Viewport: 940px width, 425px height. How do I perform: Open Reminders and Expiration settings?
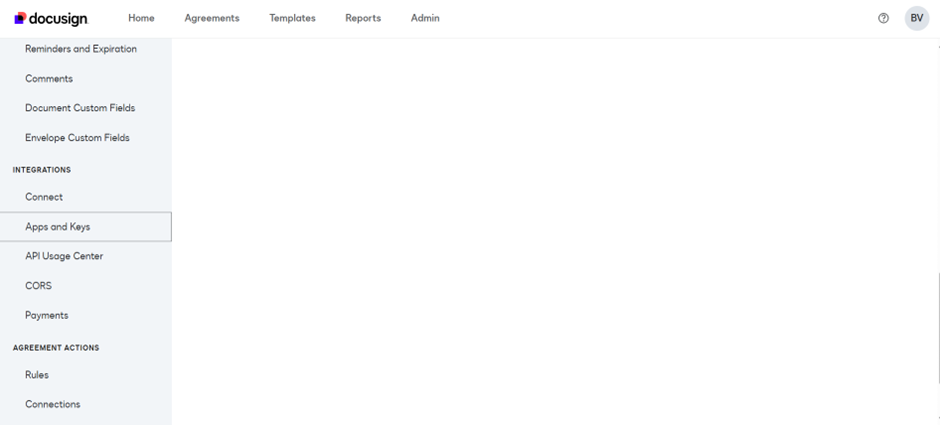click(81, 49)
